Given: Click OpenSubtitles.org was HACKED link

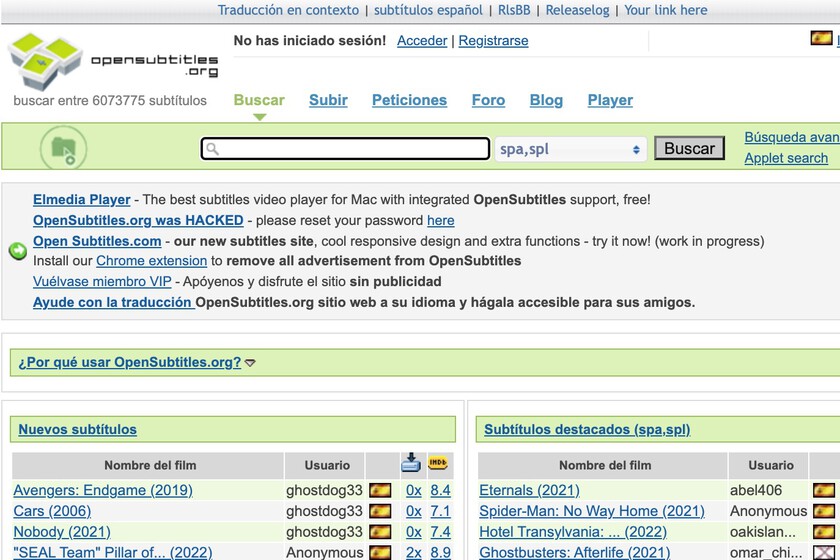Looking at the screenshot, I should click(138, 221).
